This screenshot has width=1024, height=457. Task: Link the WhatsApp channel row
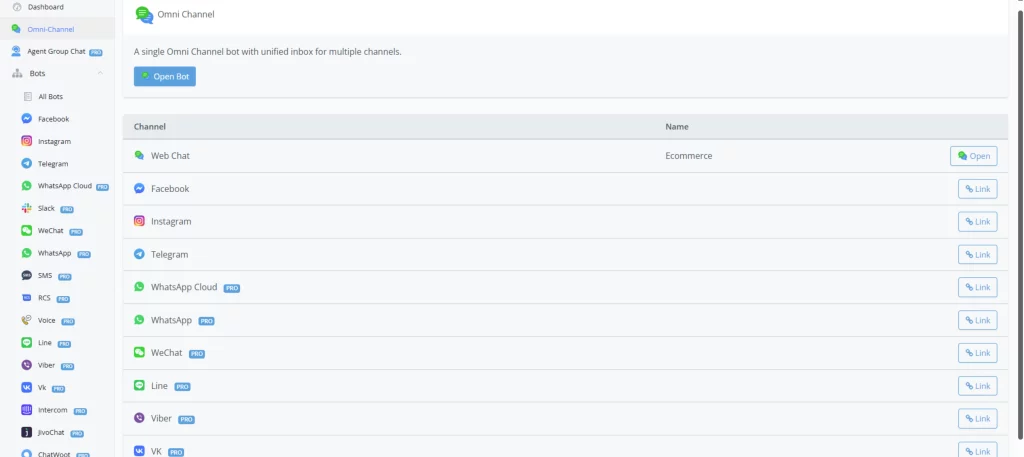pos(978,320)
